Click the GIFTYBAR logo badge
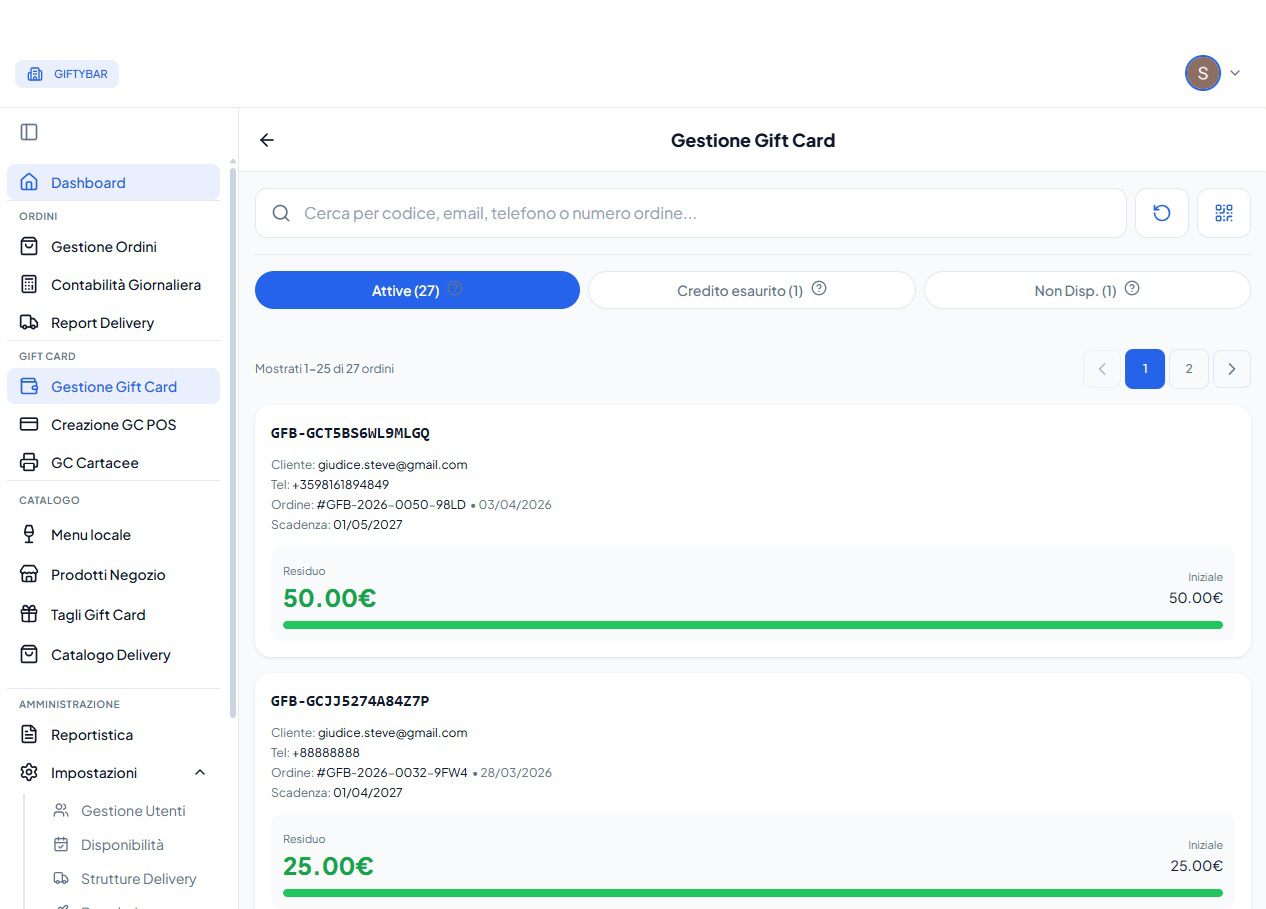Image resolution: width=1266 pixels, height=909 pixels. [67, 74]
